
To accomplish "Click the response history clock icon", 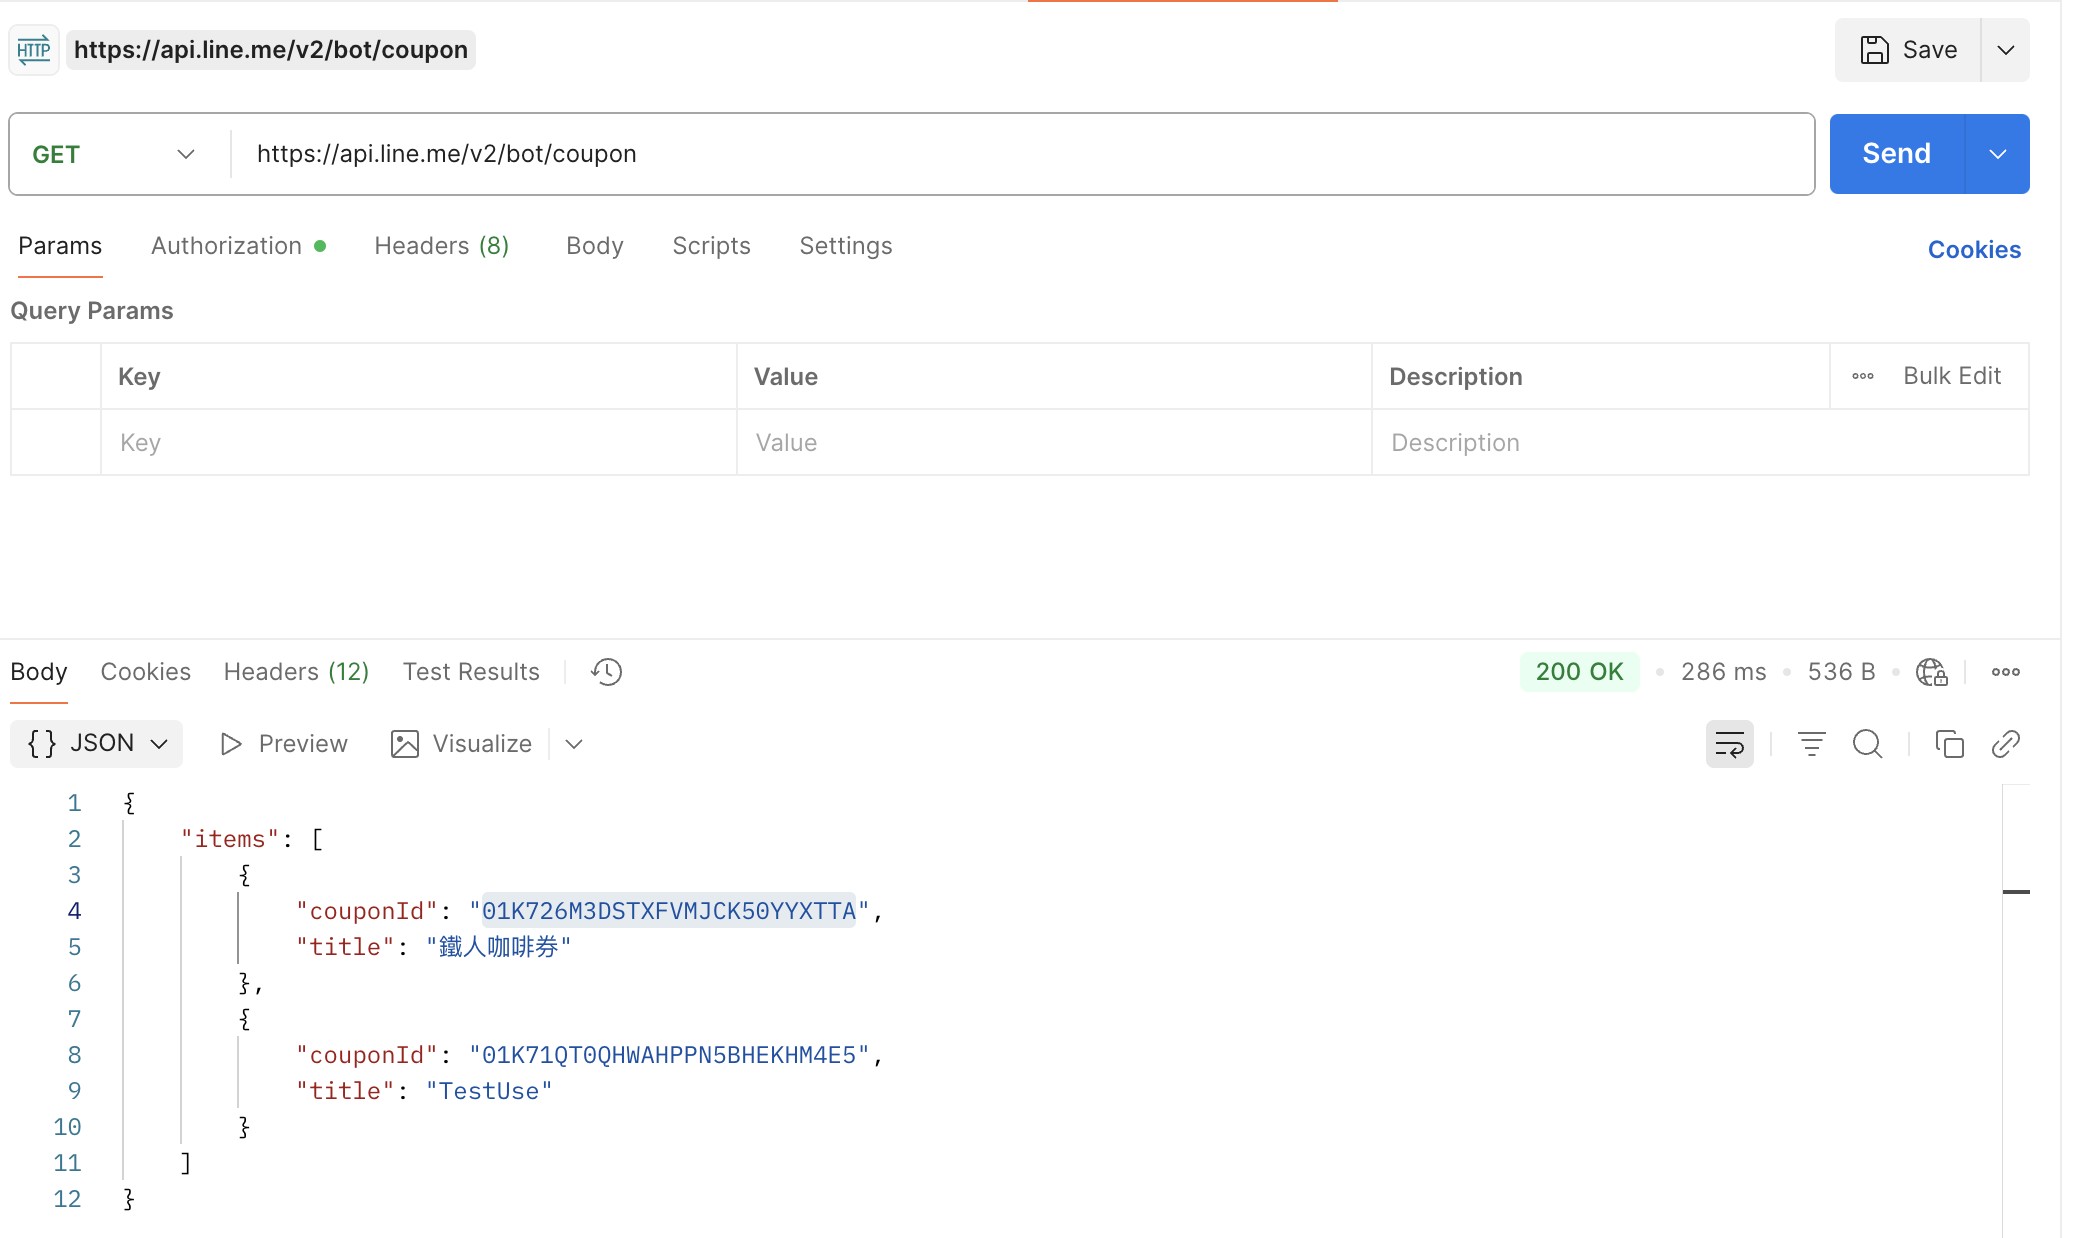I will [x=606, y=672].
